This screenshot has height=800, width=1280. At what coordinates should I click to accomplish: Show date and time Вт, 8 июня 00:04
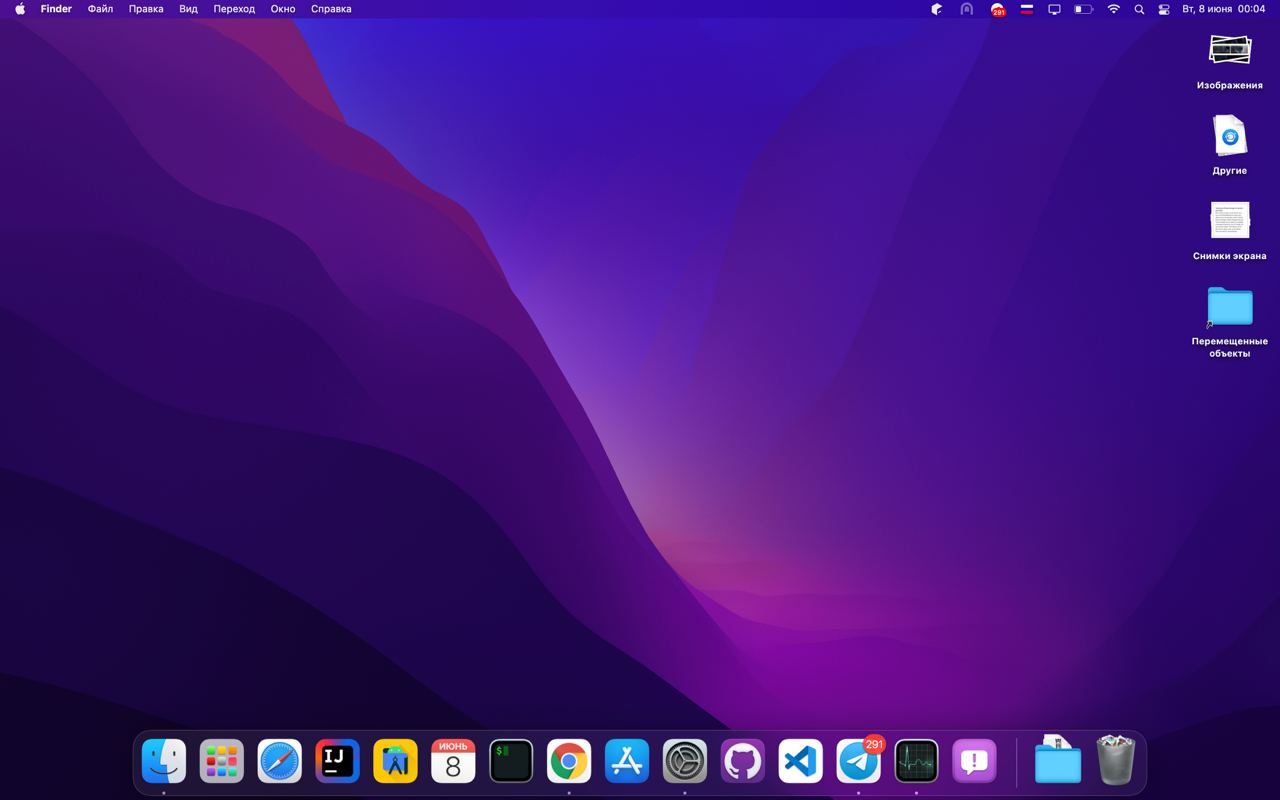pos(1224,9)
